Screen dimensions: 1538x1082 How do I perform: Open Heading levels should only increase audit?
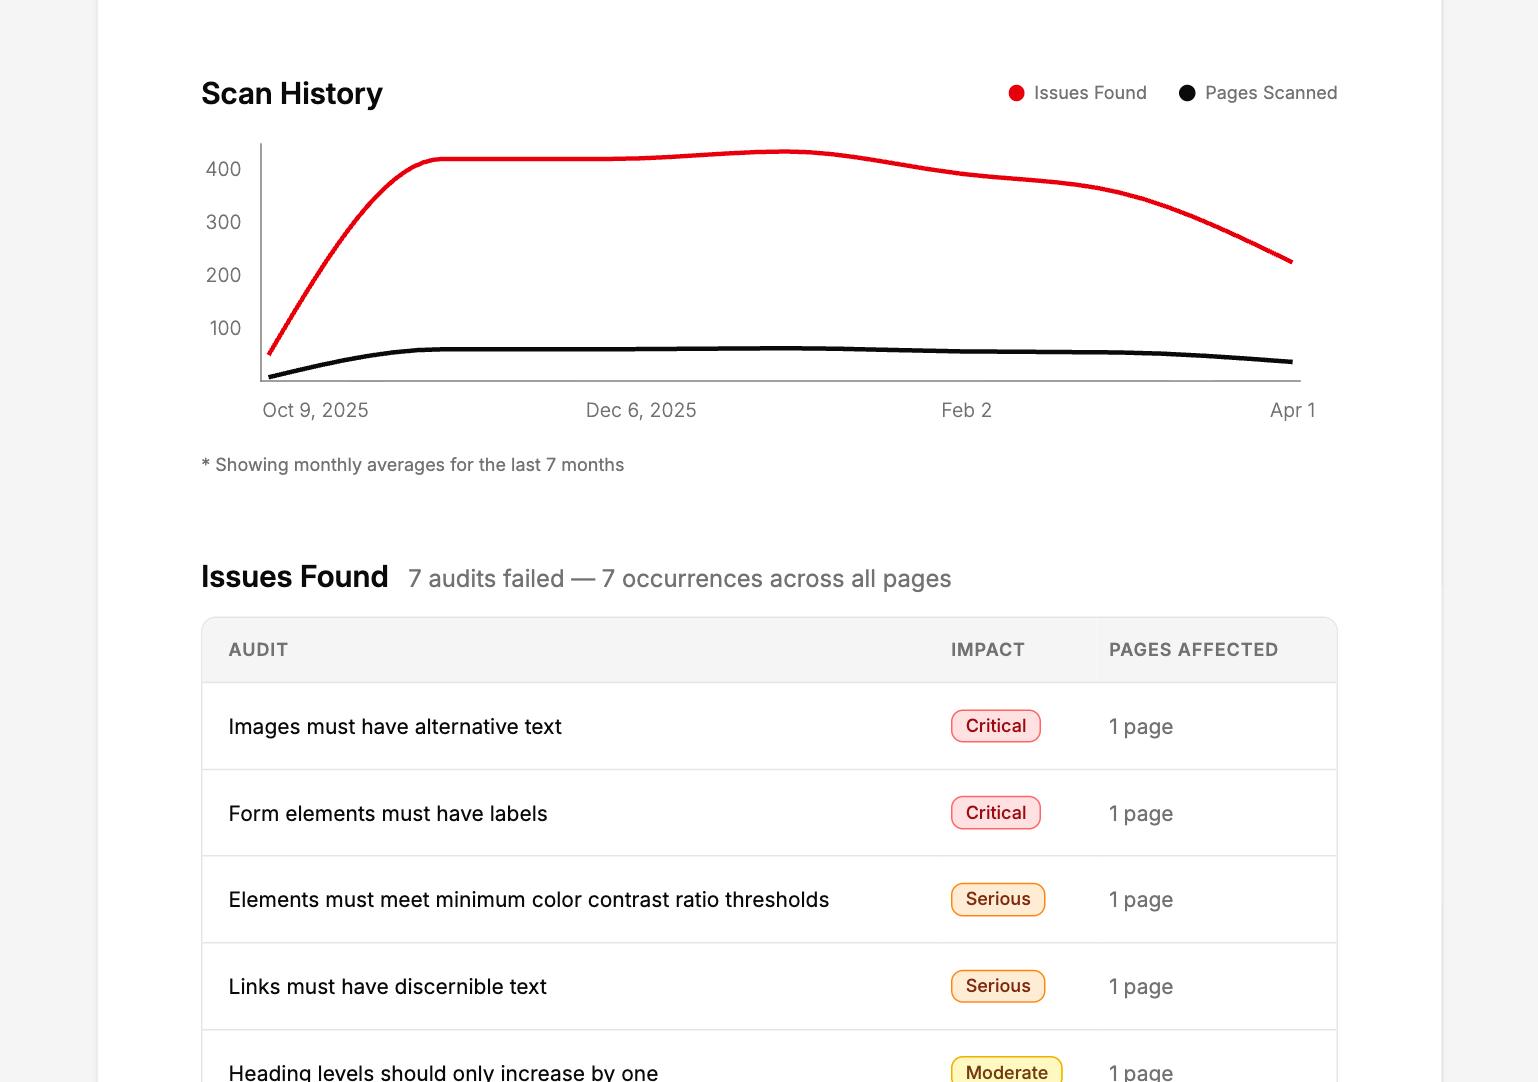pyautogui.click(x=443, y=1072)
